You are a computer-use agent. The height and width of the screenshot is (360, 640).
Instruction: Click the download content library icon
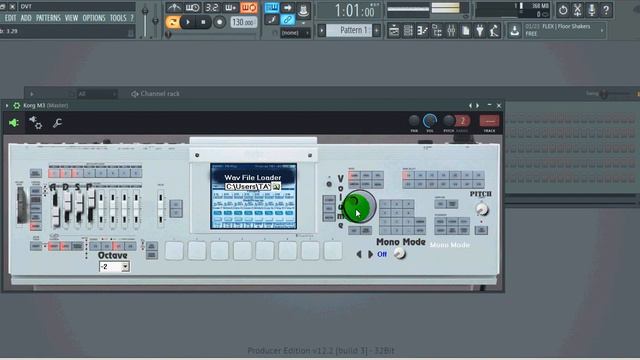(x=515, y=31)
